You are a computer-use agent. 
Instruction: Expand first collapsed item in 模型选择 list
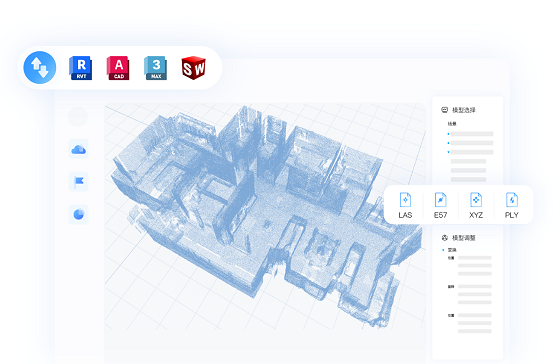pos(449,134)
